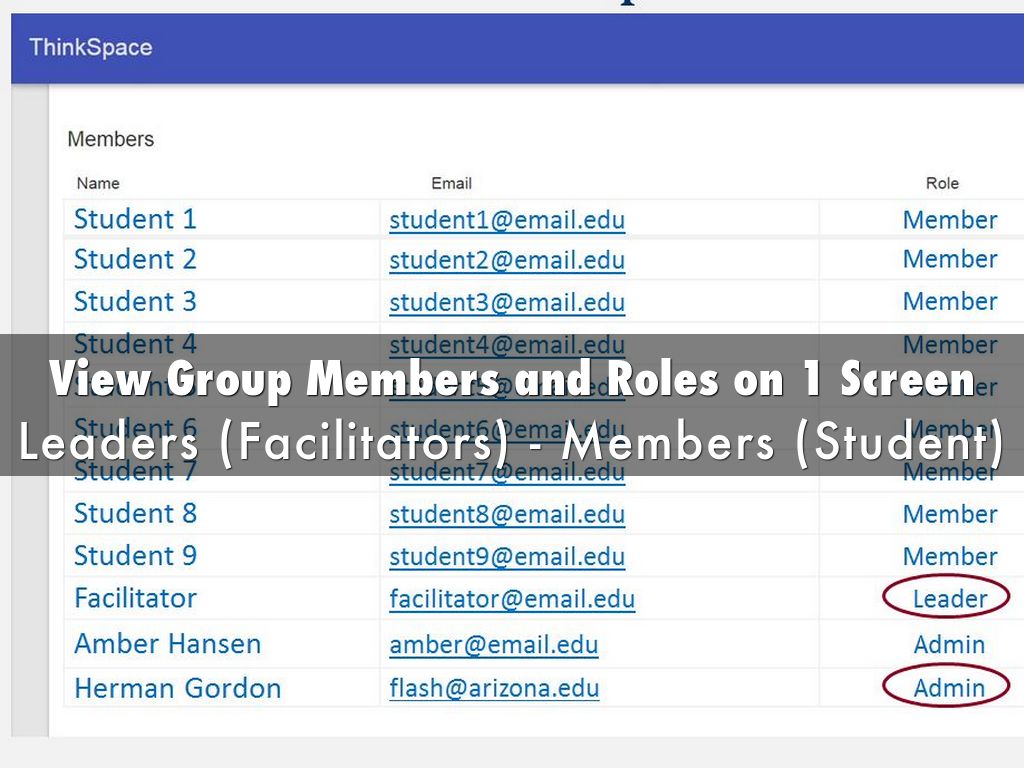1024x768 pixels.
Task: Click the circled Leader role
Action: [x=949, y=599]
